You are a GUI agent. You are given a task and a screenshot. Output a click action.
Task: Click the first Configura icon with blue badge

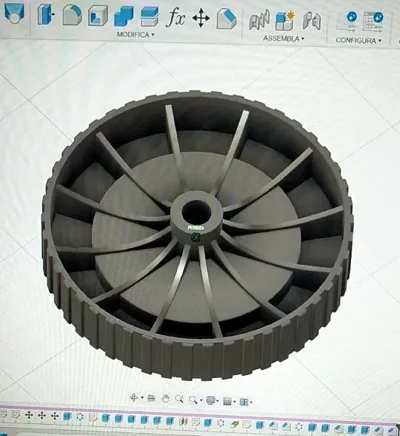point(347,22)
